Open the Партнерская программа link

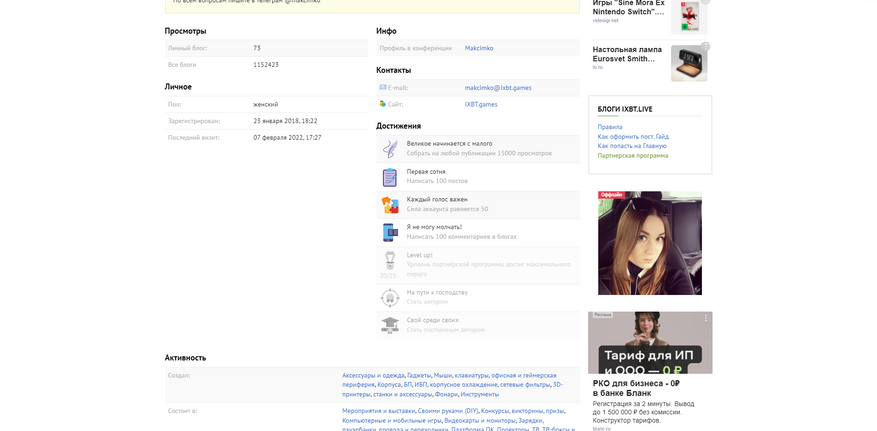coord(633,155)
